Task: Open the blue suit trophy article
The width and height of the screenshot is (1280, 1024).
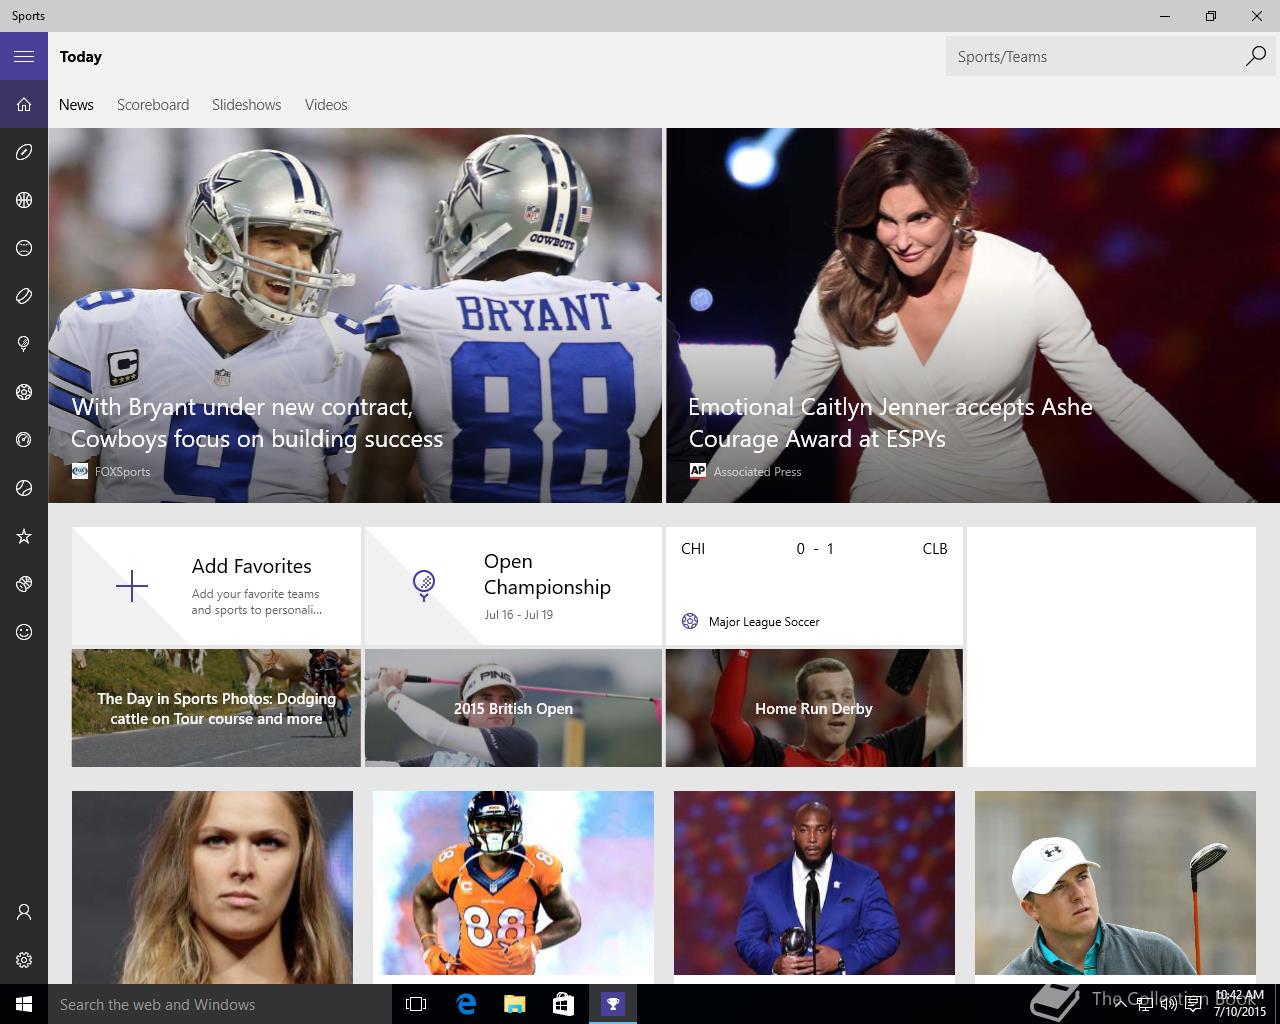Action: pyautogui.click(x=814, y=887)
